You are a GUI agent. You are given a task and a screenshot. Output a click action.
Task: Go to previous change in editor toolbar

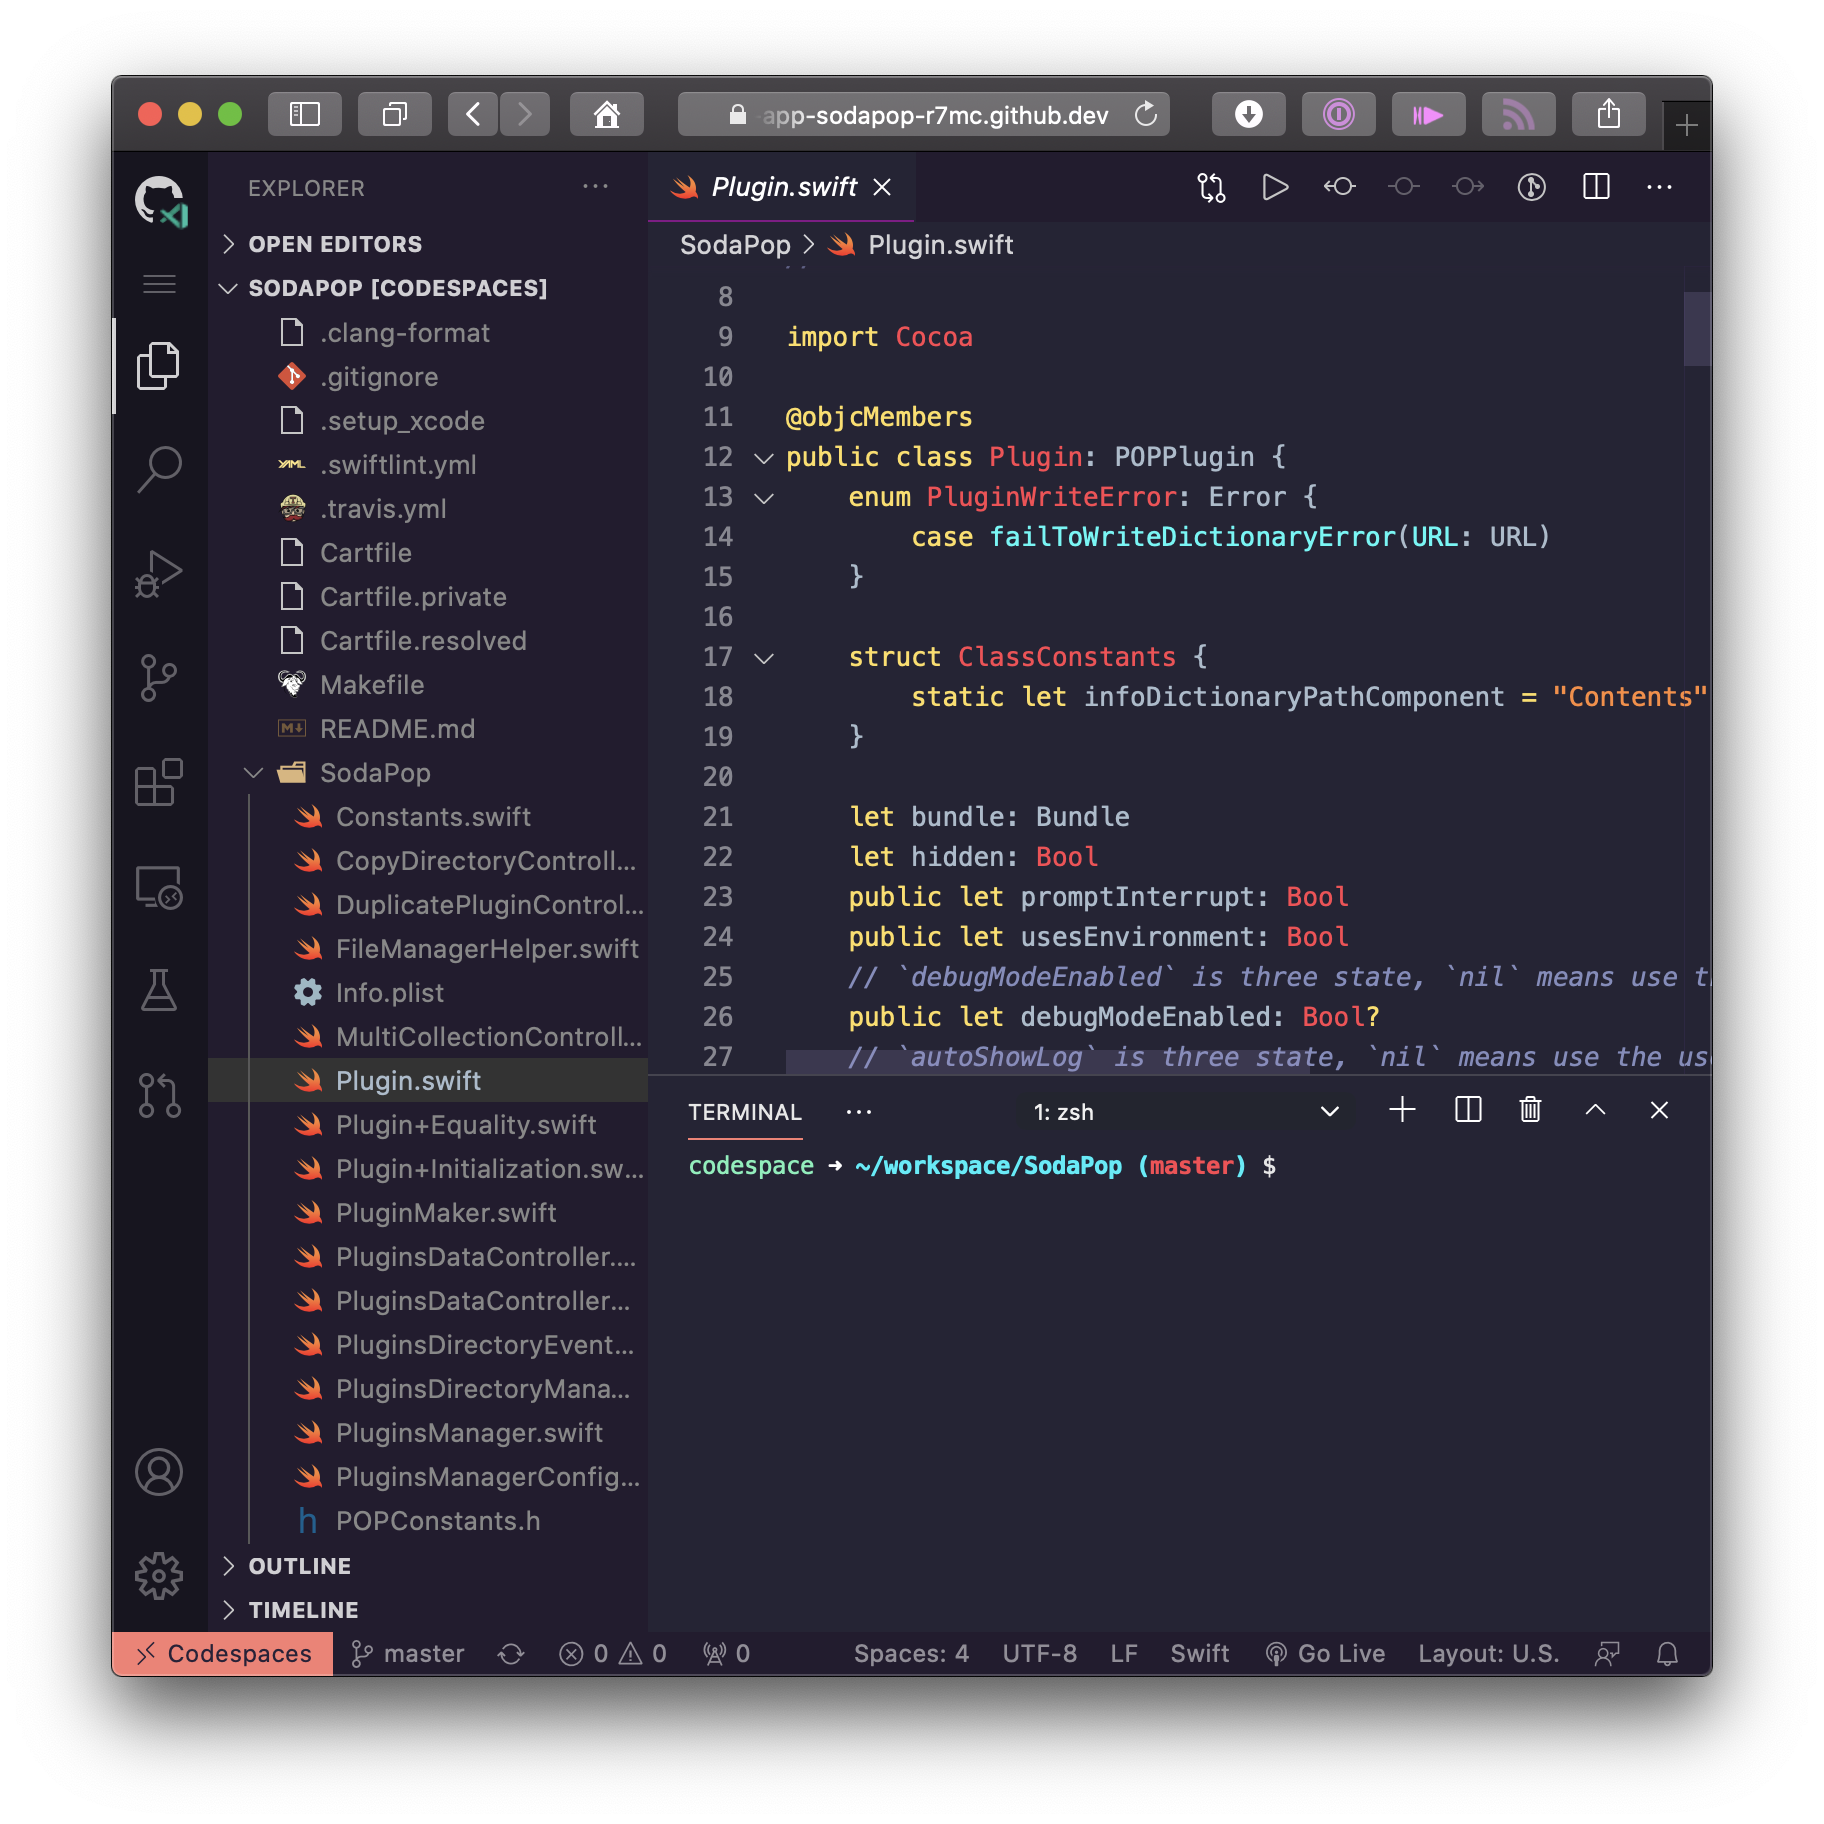click(x=1339, y=187)
